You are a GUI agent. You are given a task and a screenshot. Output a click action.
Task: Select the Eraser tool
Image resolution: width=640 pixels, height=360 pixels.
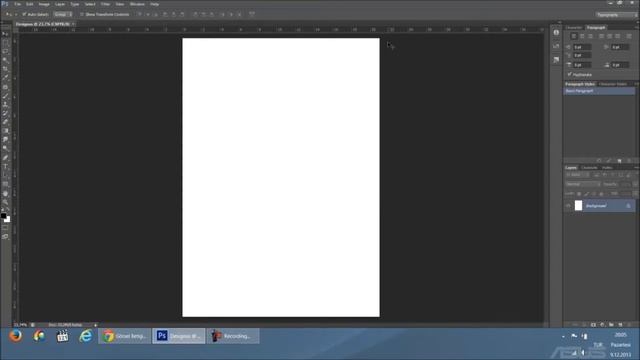[x=5, y=122]
